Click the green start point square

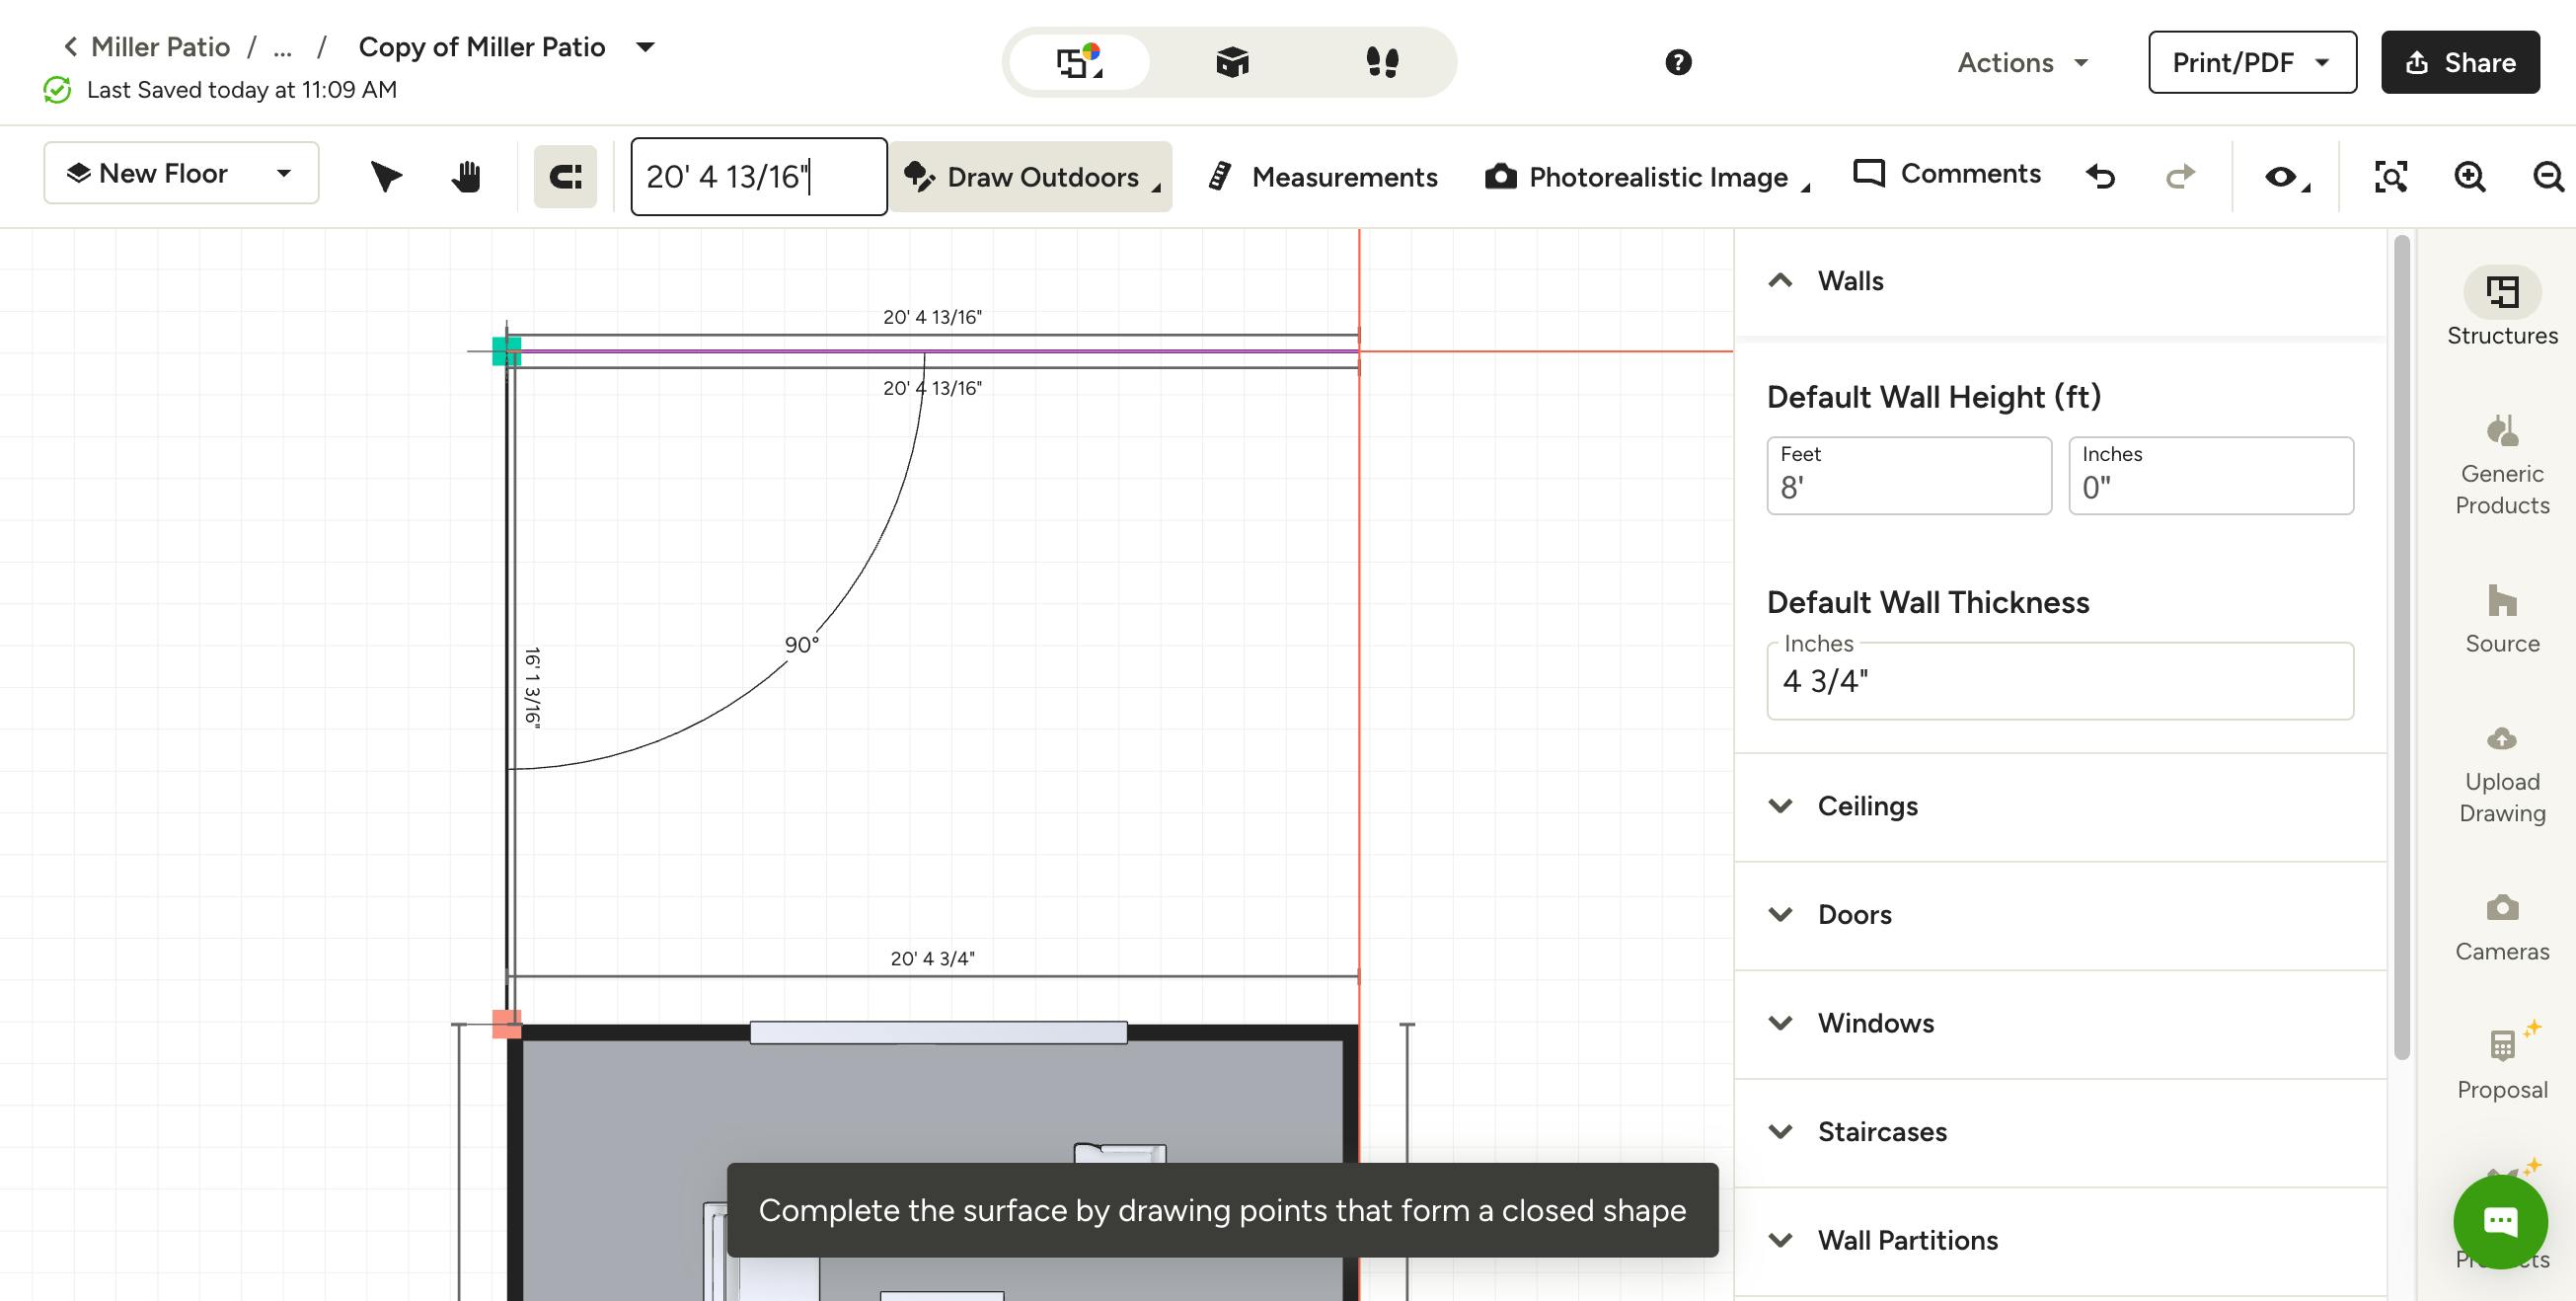(507, 351)
